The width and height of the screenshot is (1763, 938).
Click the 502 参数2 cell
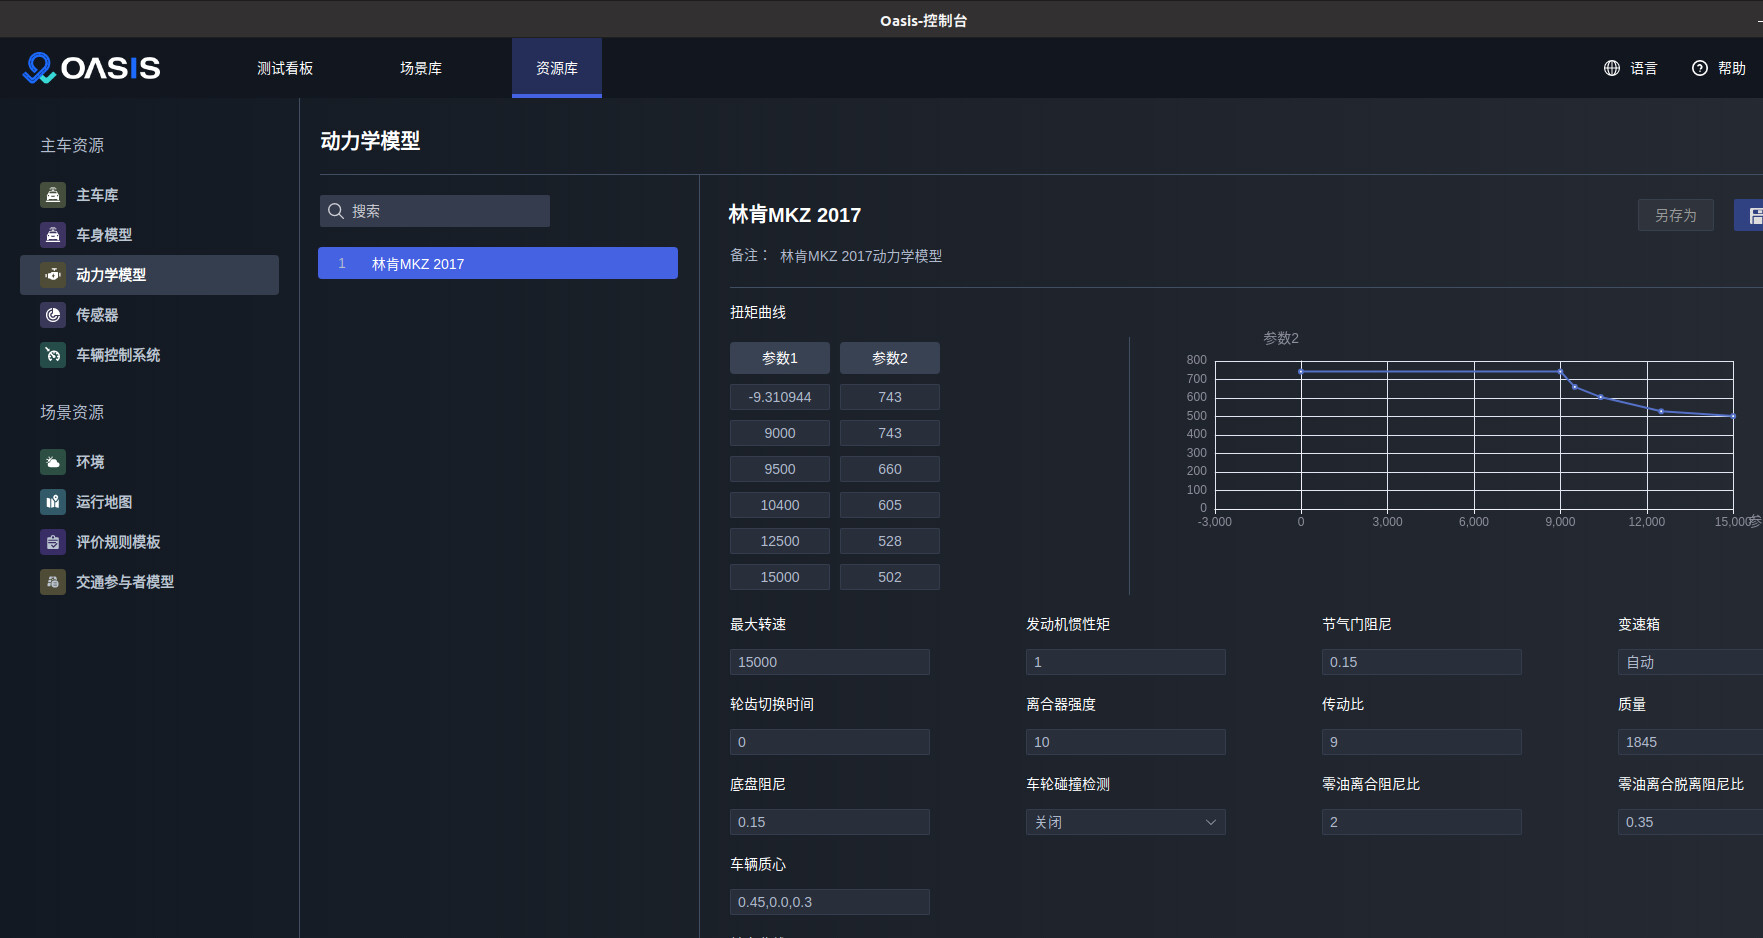(890, 577)
